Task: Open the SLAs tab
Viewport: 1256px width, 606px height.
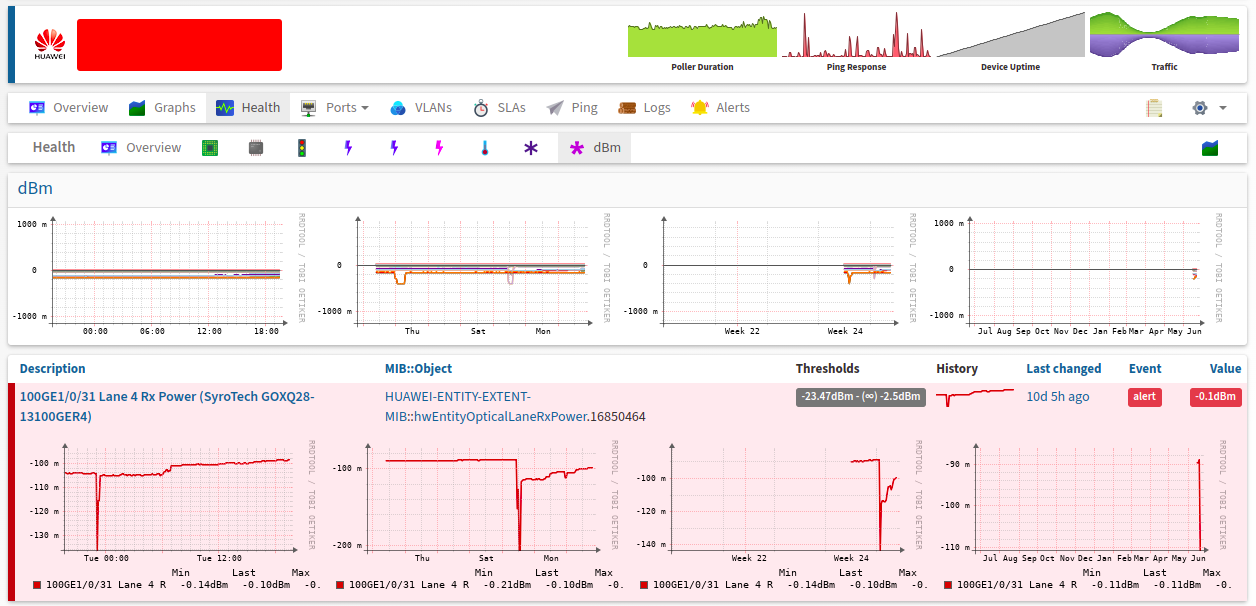Action: click(499, 108)
